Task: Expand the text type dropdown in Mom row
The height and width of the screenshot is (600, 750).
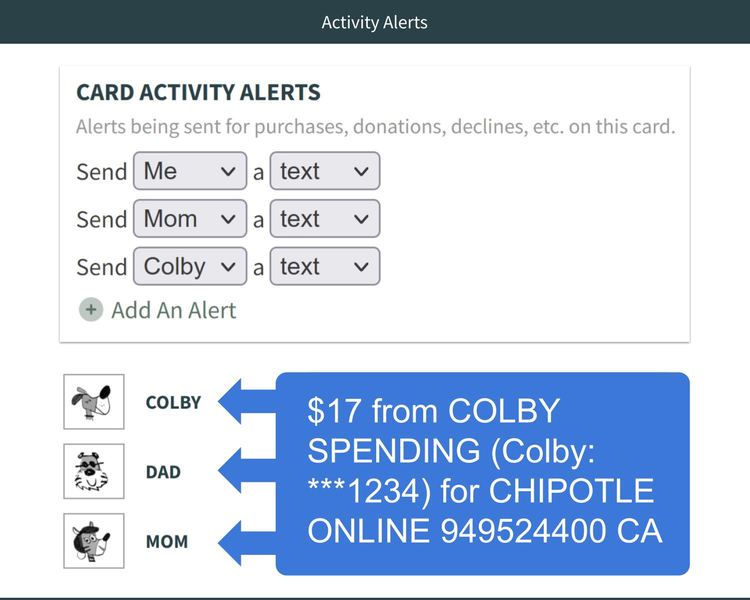Action: pos(325,219)
